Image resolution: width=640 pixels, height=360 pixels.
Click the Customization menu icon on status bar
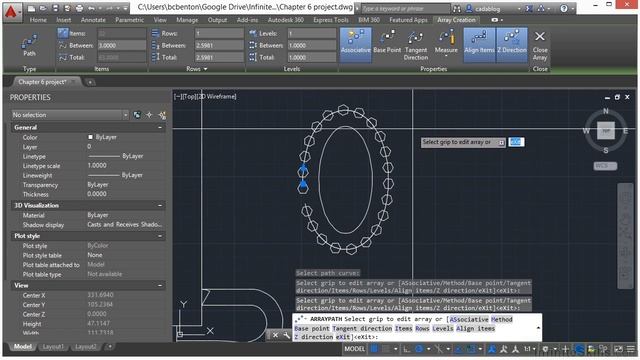point(631,349)
